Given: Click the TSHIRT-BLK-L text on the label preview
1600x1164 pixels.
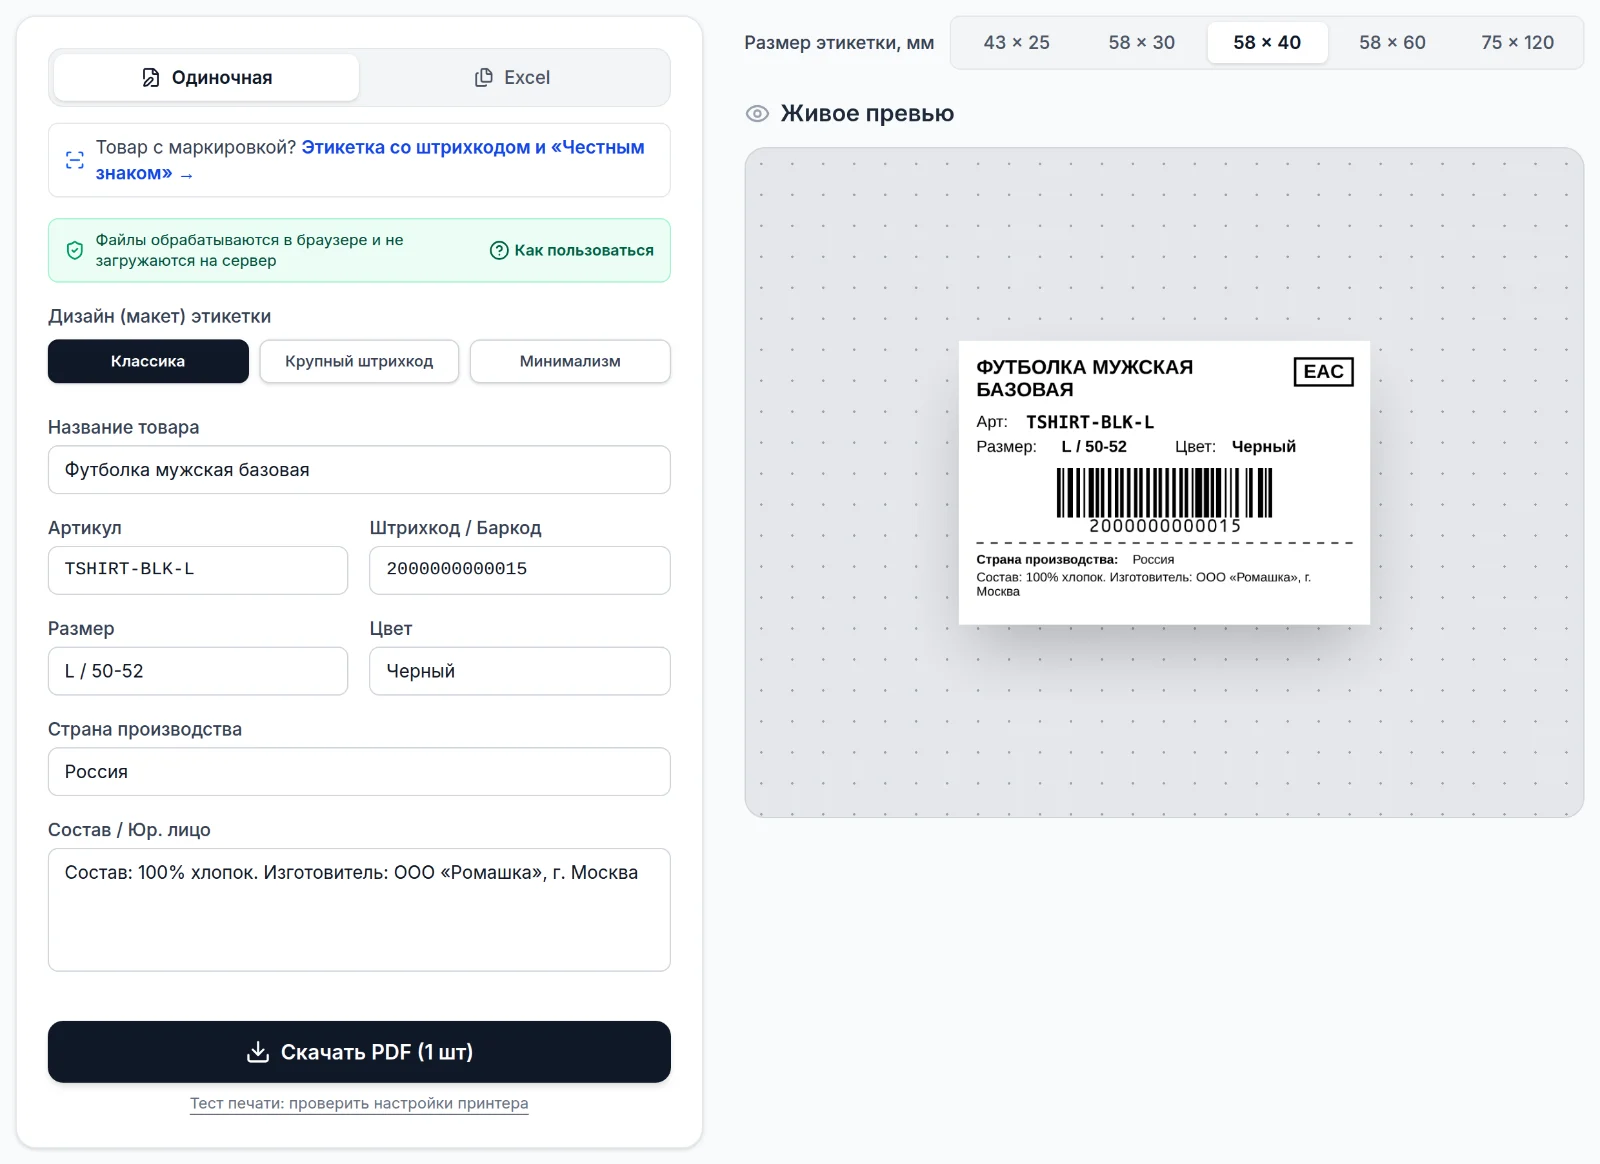Looking at the screenshot, I should (x=1090, y=422).
